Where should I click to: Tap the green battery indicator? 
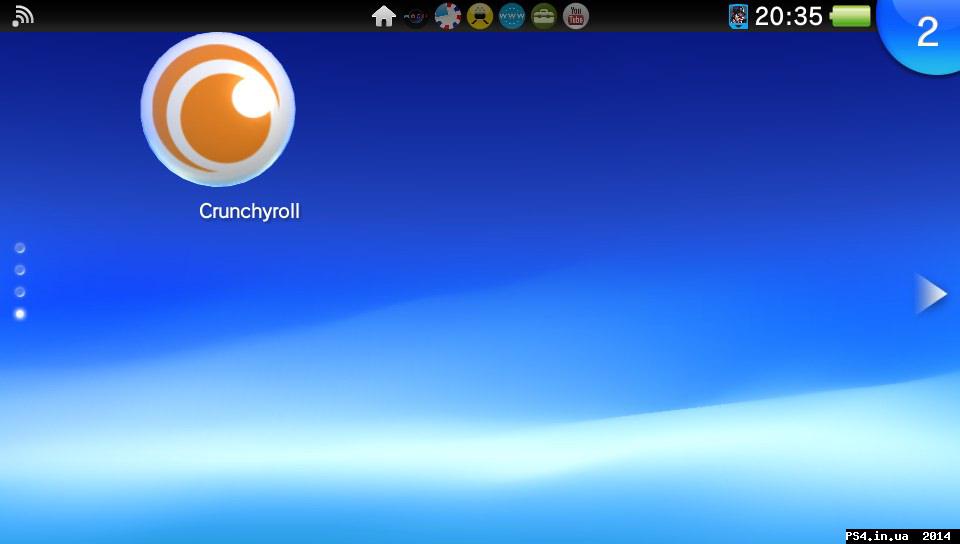coord(850,17)
